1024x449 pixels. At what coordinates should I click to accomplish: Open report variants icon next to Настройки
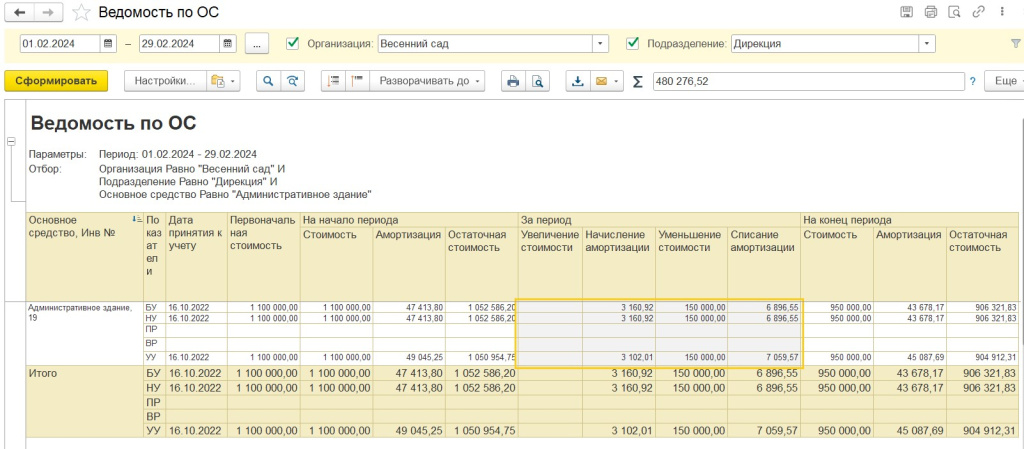[223, 81]
